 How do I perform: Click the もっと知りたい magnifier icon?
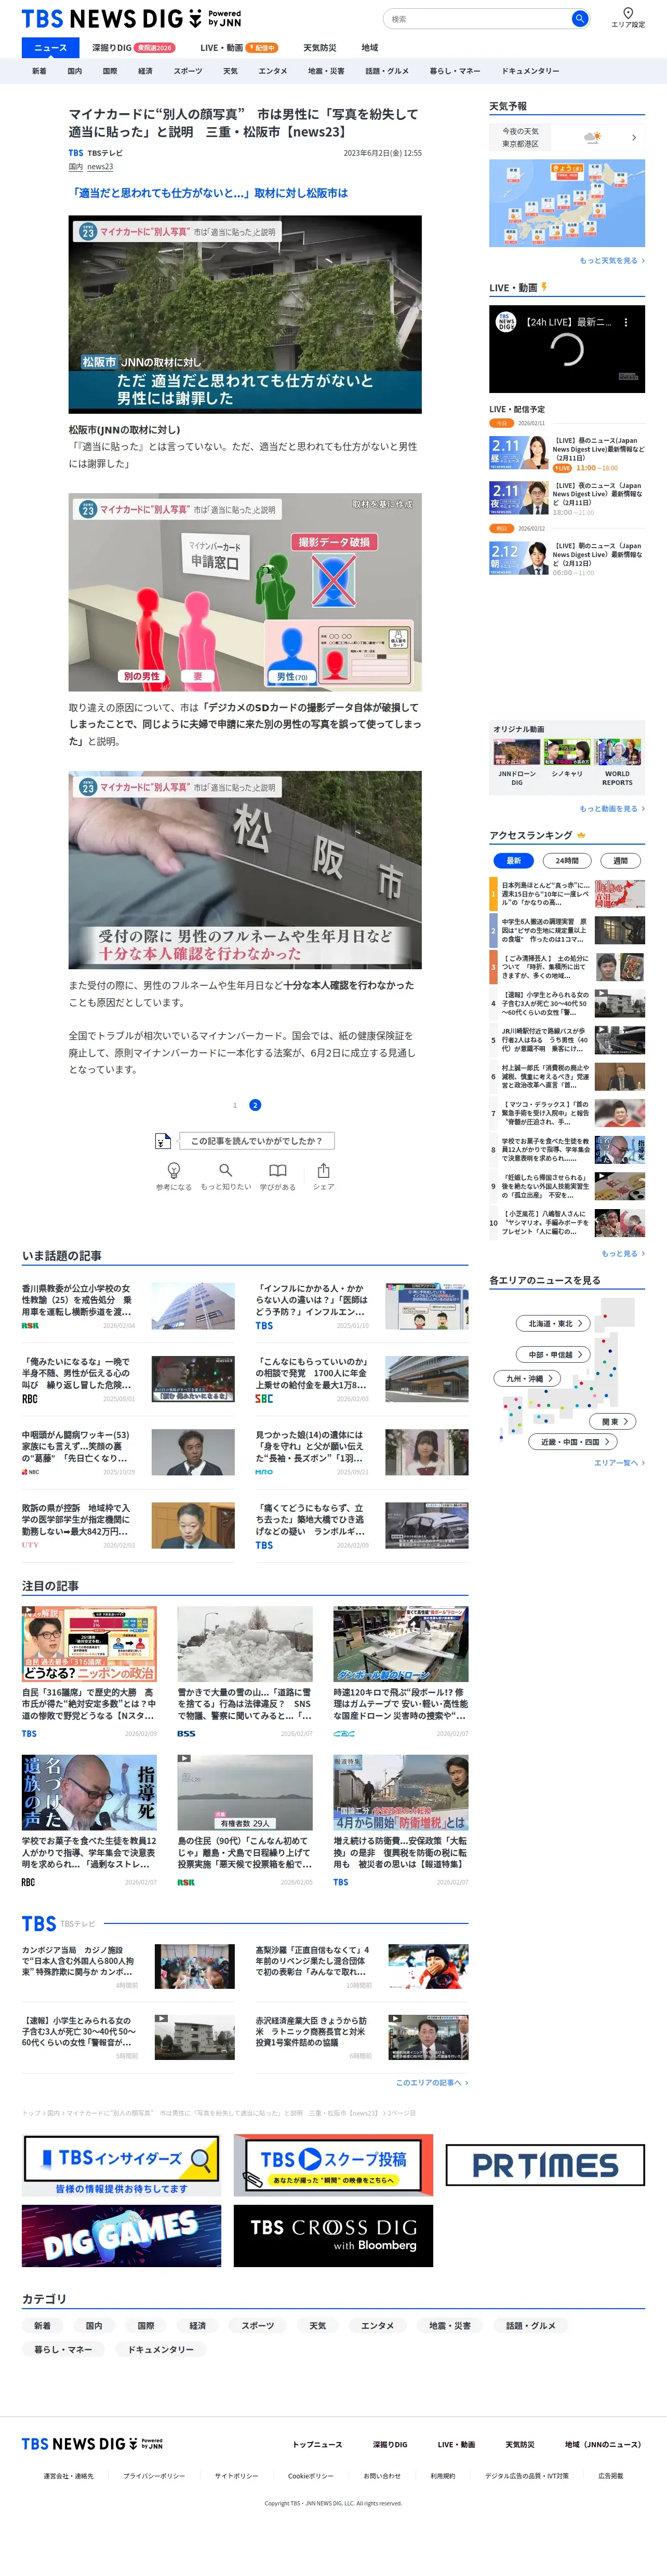click(226, 1170)
